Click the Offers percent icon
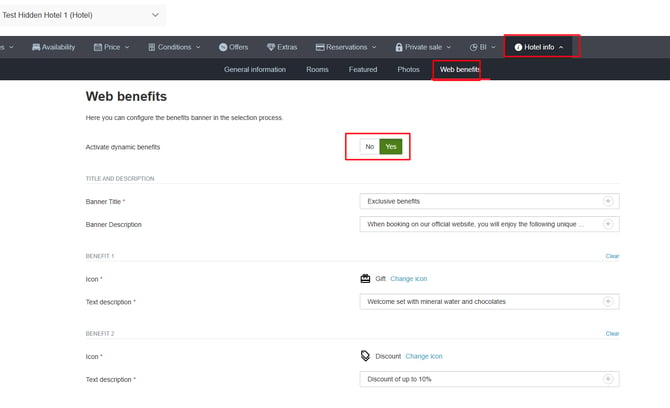Viewport: 670px width, 408px height. click(223, 47)
